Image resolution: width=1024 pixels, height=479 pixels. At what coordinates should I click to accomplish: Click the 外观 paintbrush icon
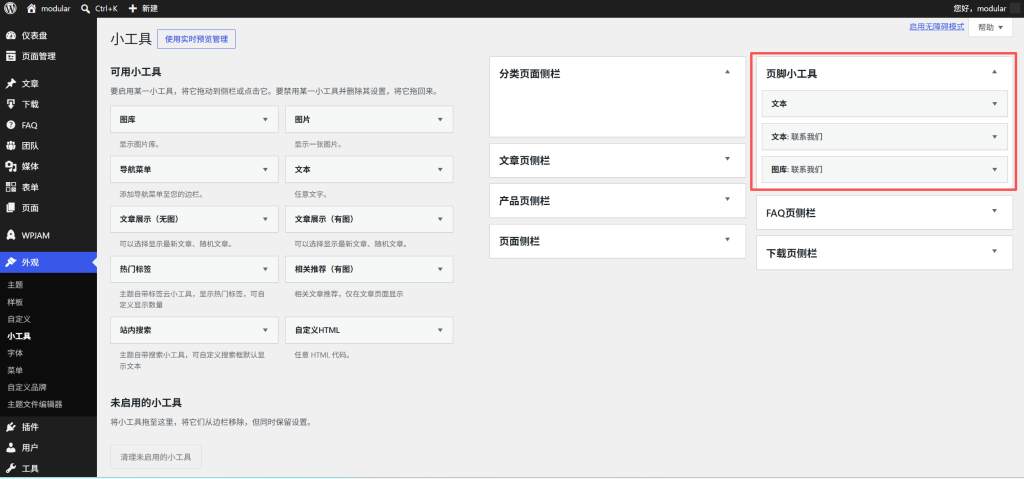pos(10,262)
